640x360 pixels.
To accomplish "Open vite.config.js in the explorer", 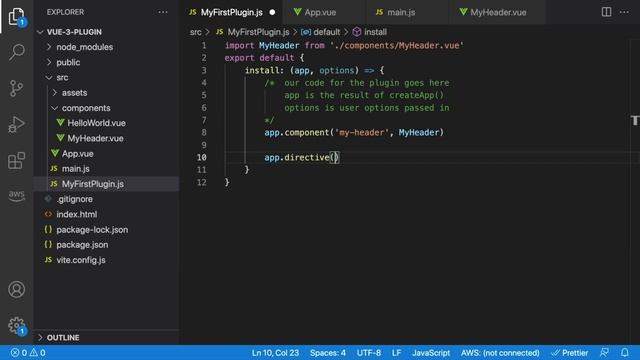I will [x=106, y=260].
